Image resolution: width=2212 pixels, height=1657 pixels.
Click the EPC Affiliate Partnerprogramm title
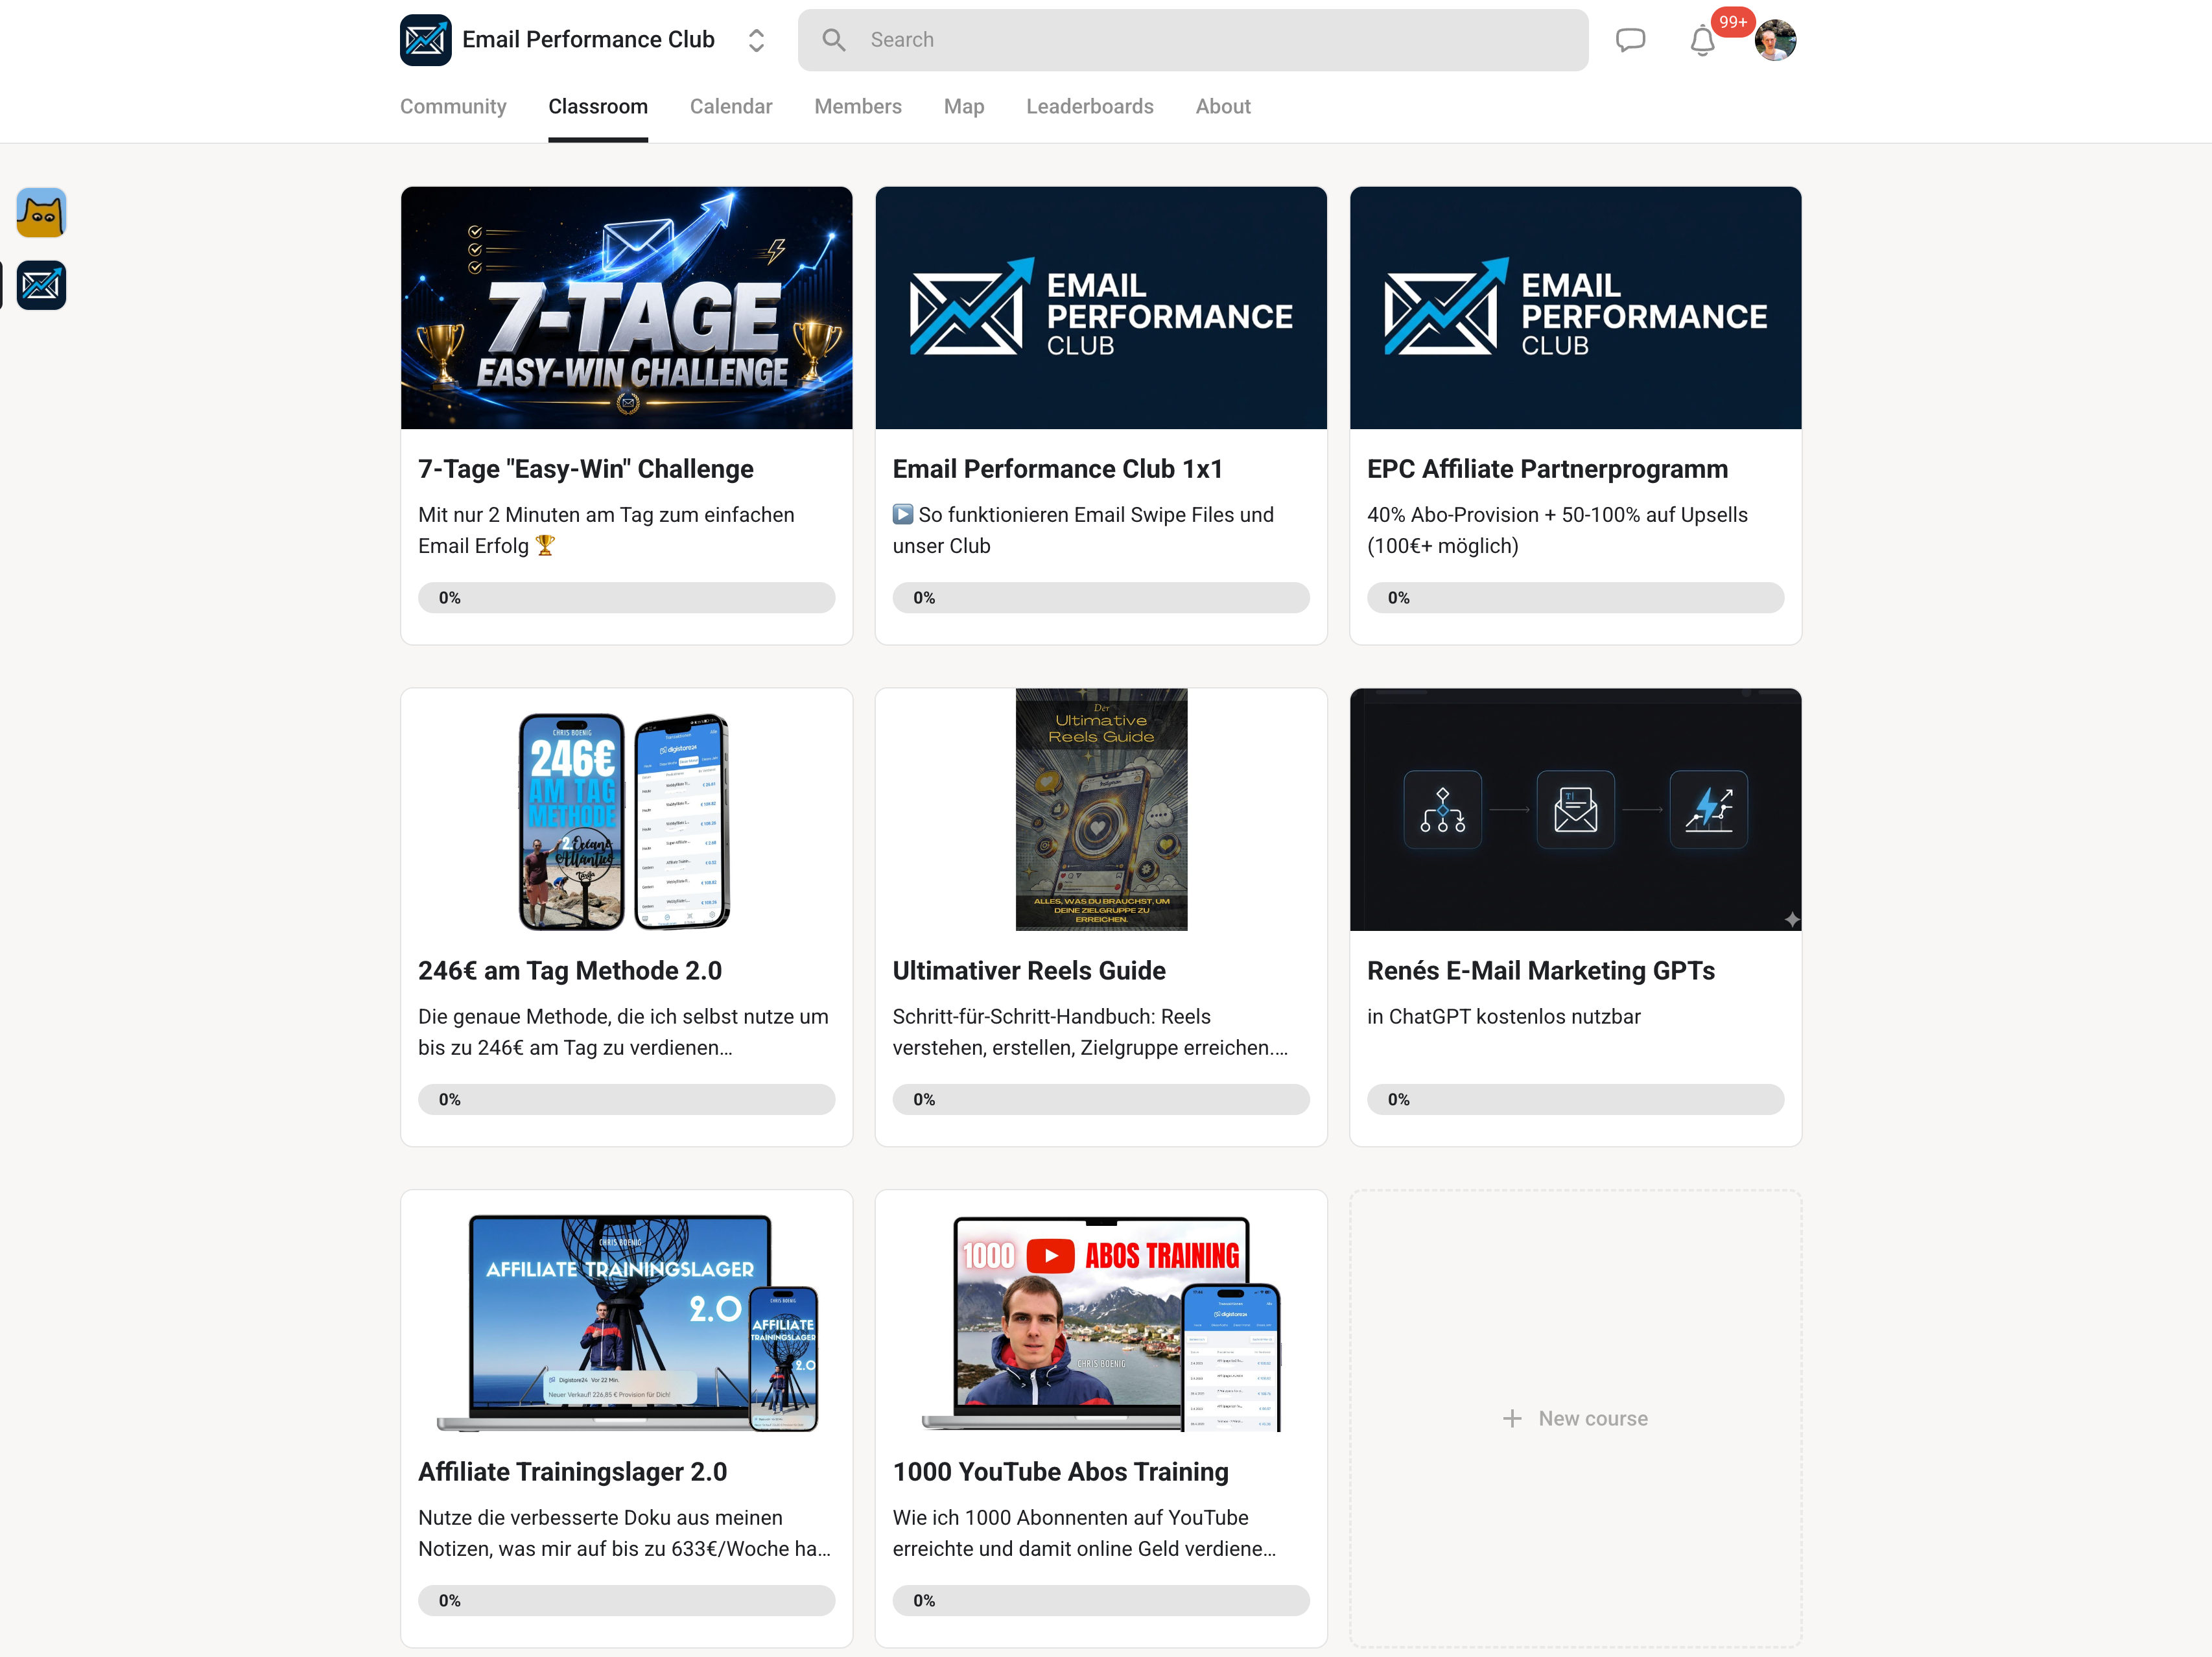point(1548,469)
